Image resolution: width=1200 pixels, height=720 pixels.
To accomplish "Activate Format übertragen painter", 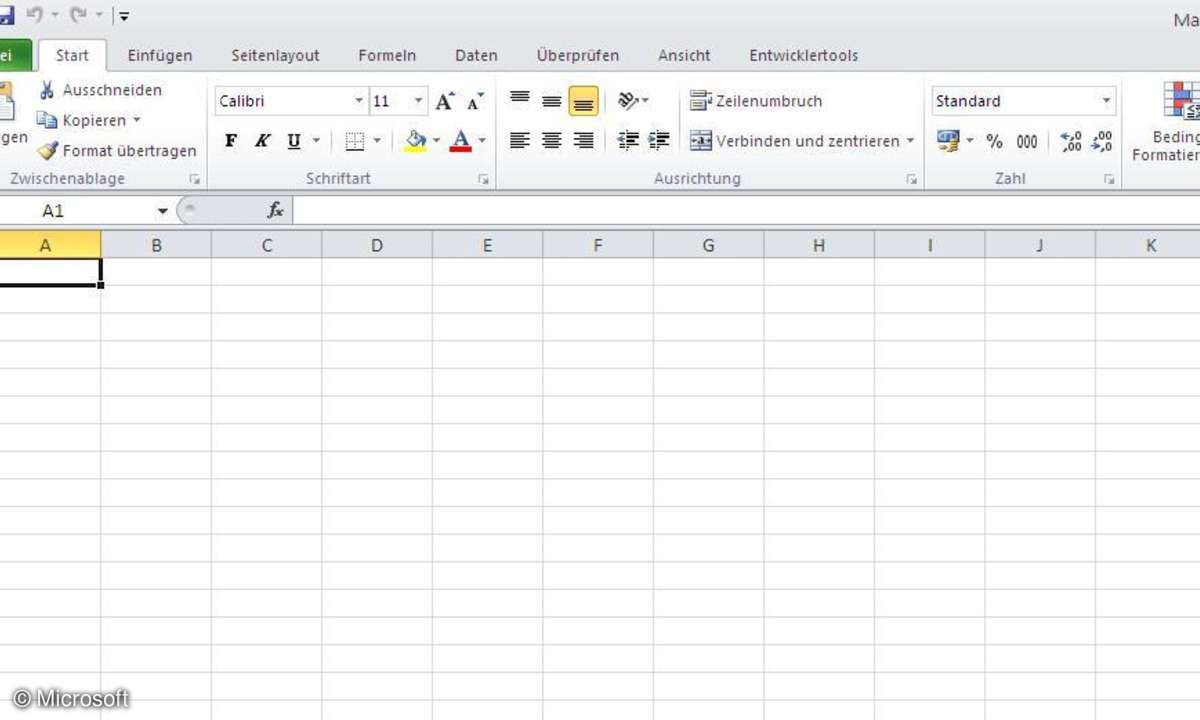I will coord(117,151).
